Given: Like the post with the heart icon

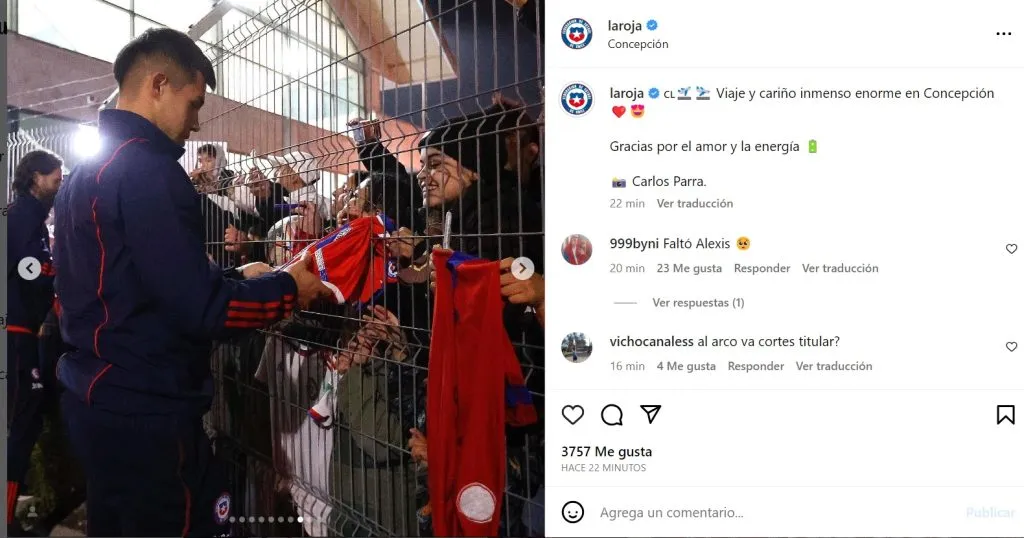Looking at the screenshot, I should 573,415.
